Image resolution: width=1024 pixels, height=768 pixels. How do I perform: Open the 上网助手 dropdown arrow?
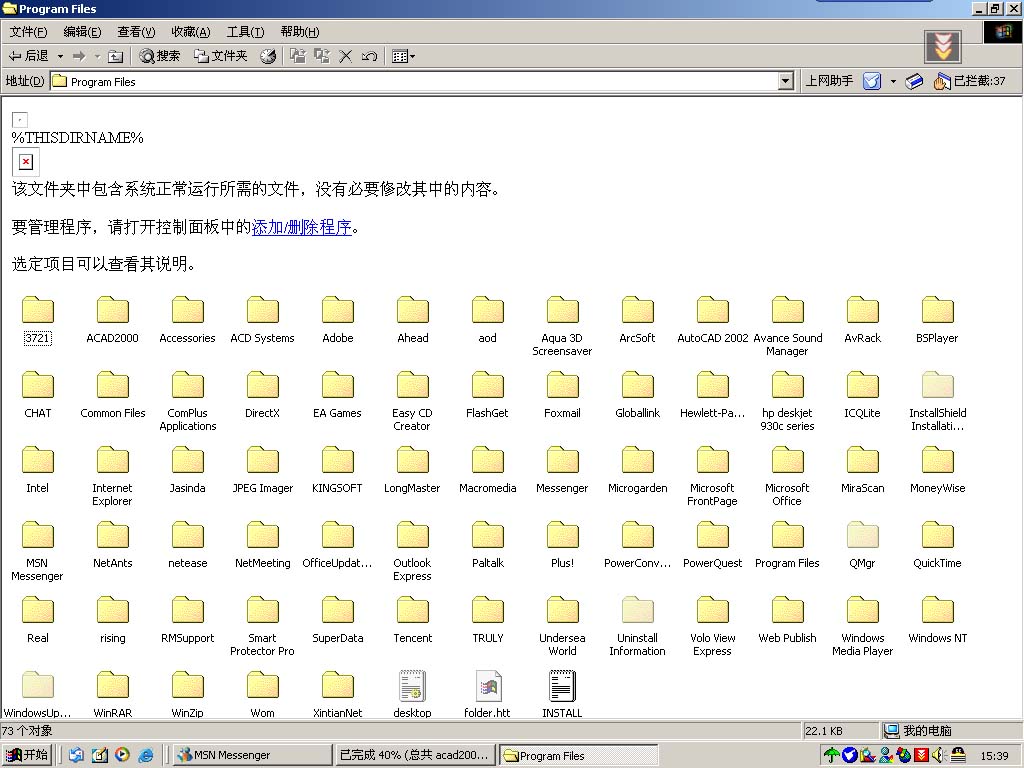point(893,81)
